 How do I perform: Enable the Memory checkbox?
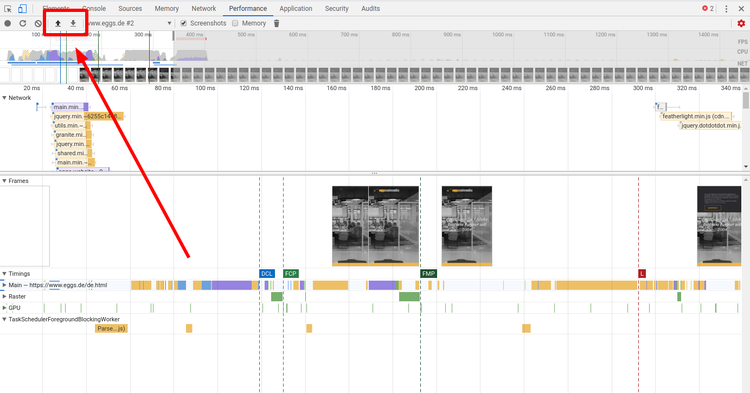coord(235,23)
